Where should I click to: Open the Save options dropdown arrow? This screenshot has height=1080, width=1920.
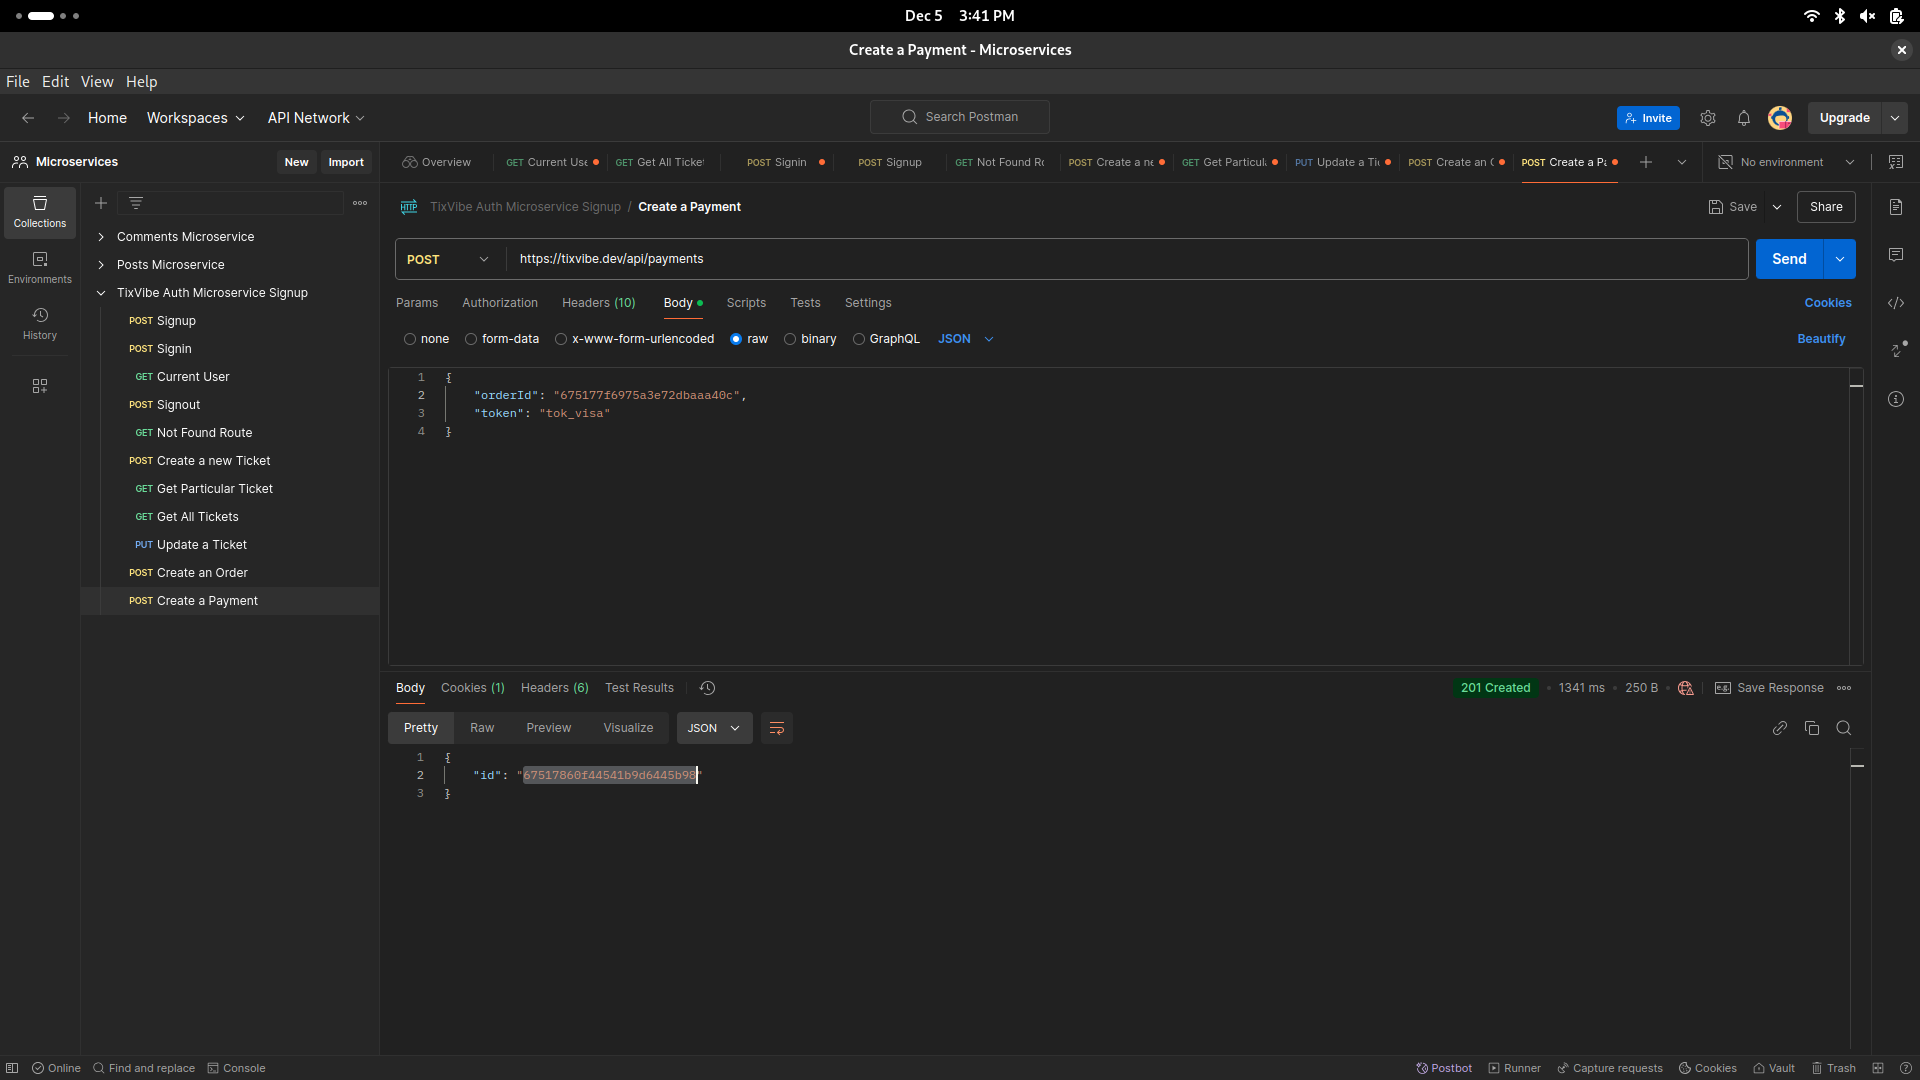pyautogui.click(x=1777, y=207)
